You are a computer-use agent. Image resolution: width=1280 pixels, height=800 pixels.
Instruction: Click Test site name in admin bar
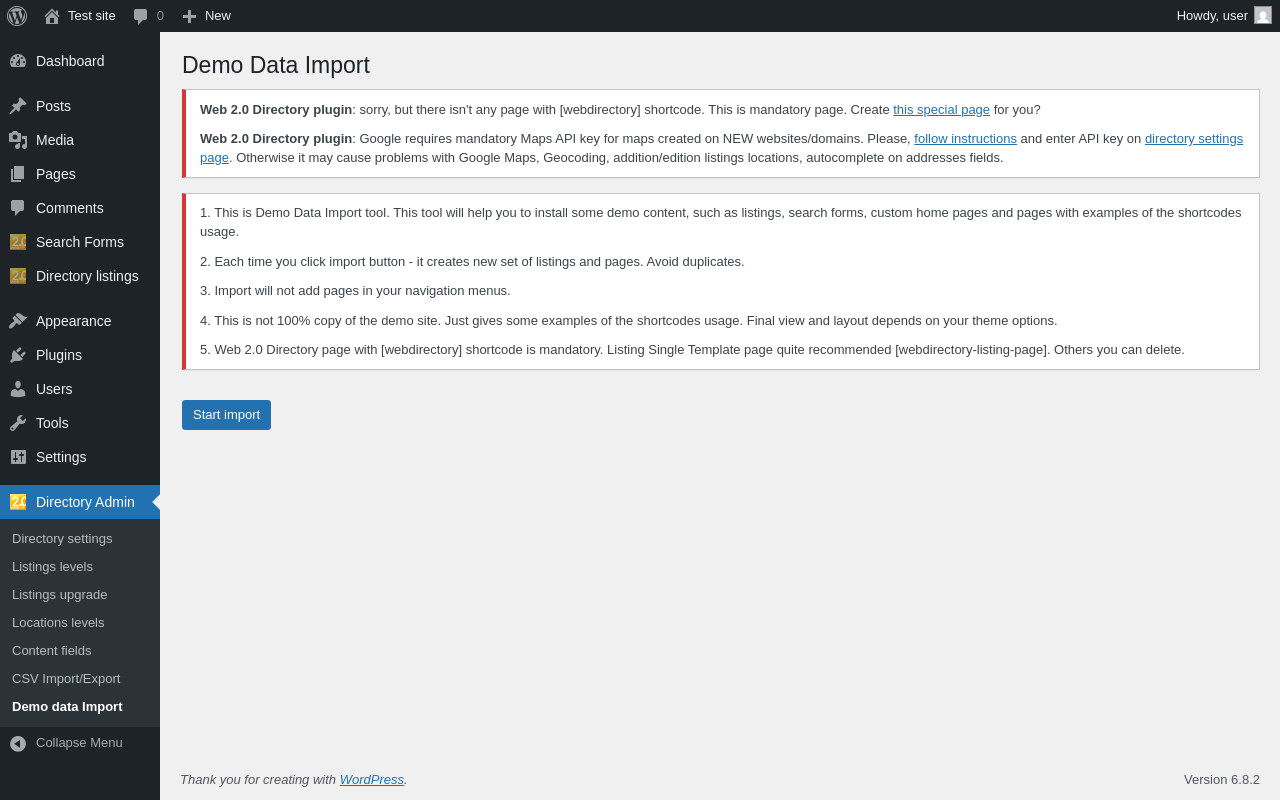click(x=92, y=16)
